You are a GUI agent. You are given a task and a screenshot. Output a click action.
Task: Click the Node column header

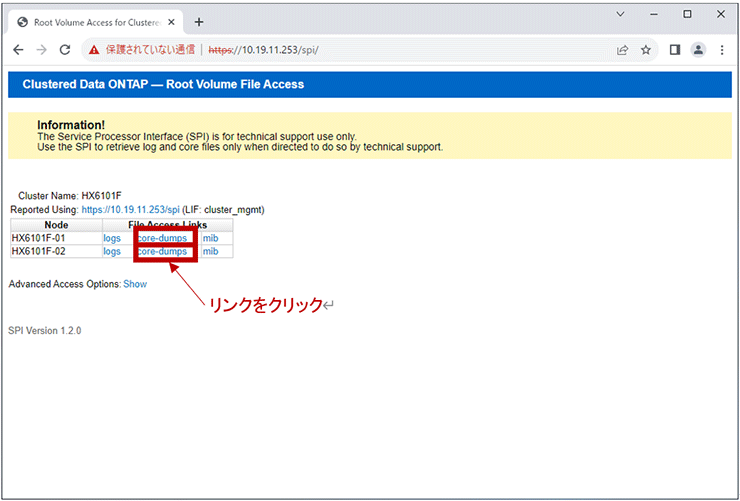point(56,225)
